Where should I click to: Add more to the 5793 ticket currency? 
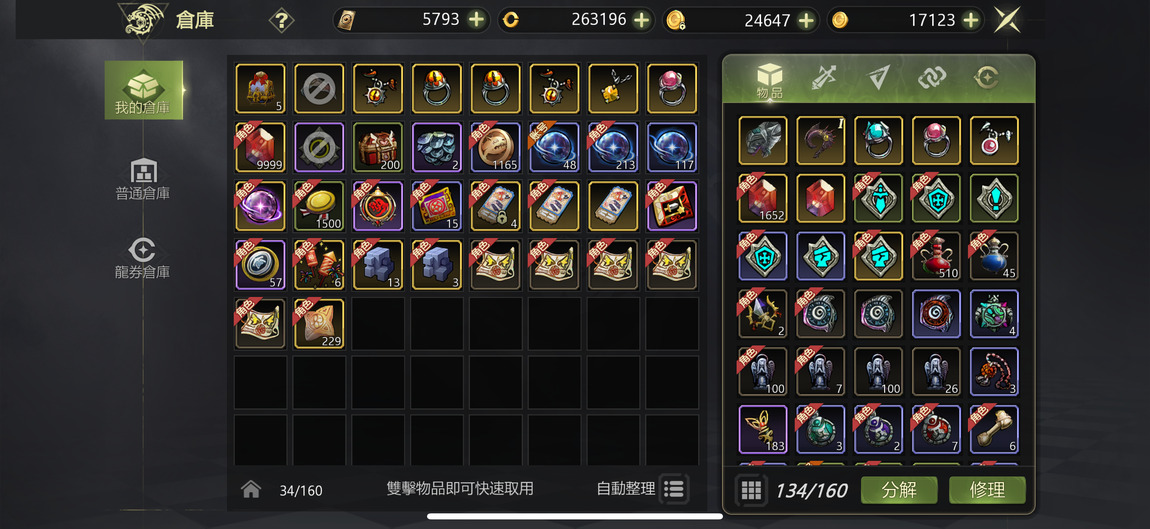point(477,20)
